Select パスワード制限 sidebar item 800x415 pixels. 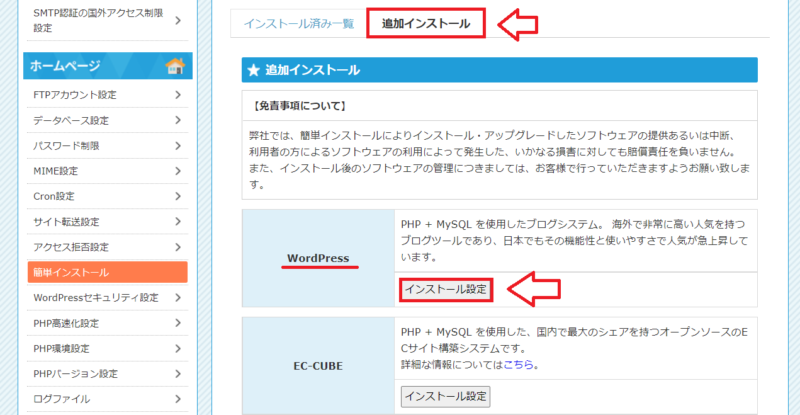point(107,146)
